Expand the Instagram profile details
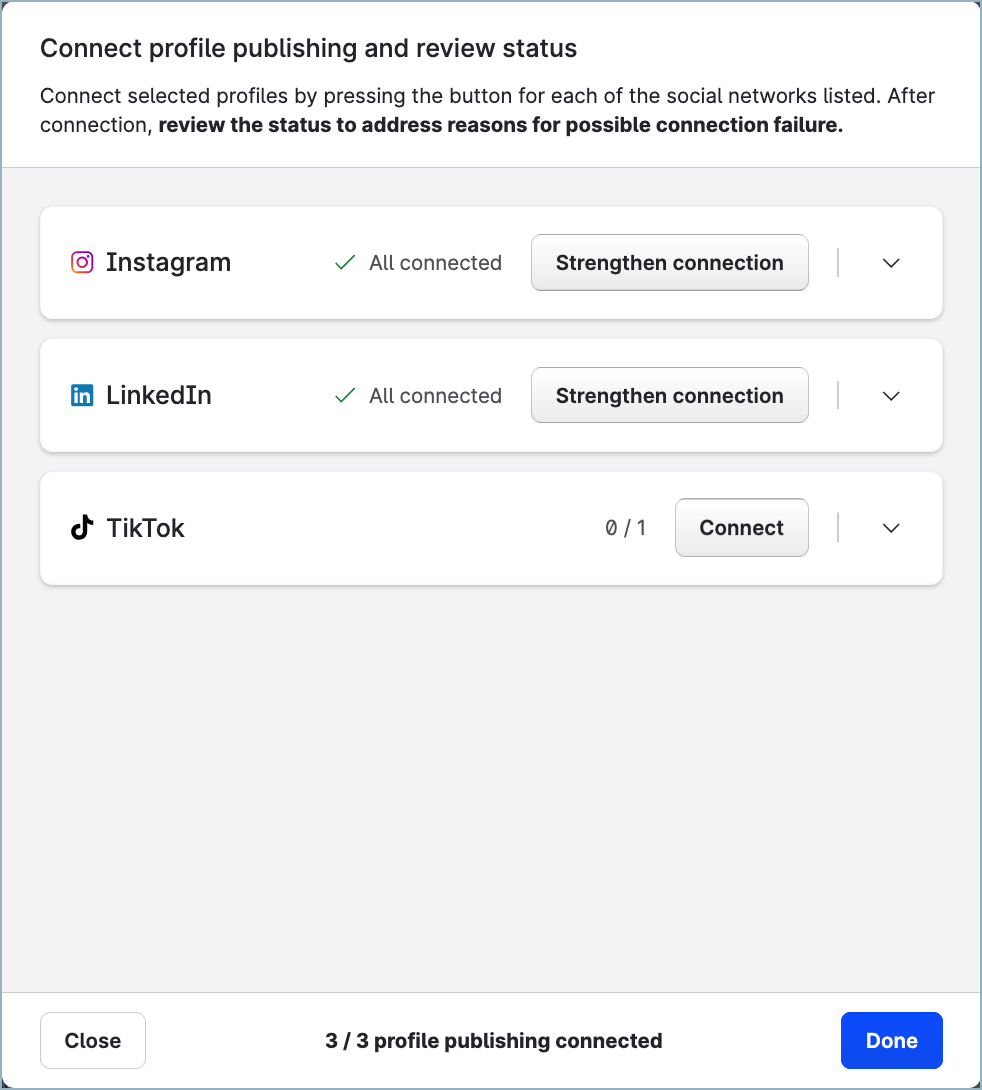Image resolution: width=982 pixels, height=1090 pixels. coord(890,262)
